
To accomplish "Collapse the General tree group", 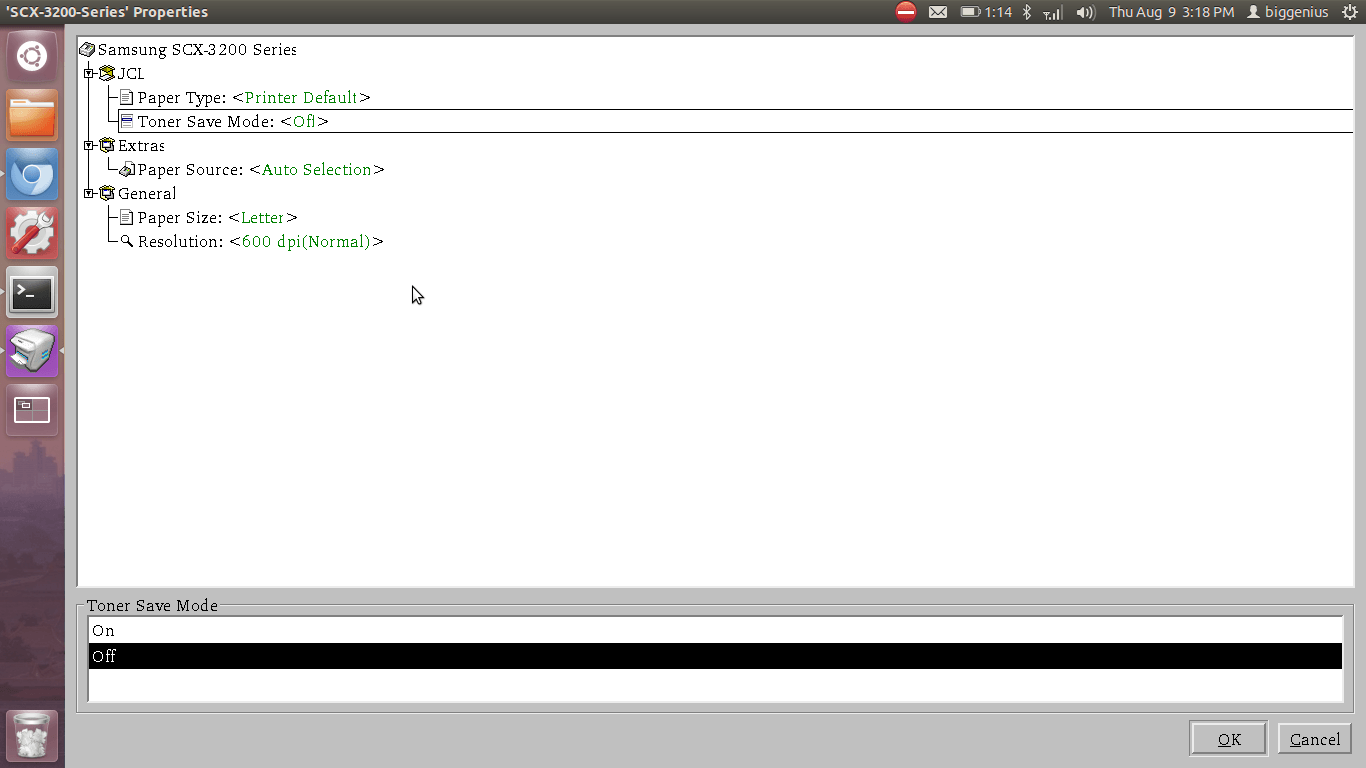I will click(x=89, y=193).
